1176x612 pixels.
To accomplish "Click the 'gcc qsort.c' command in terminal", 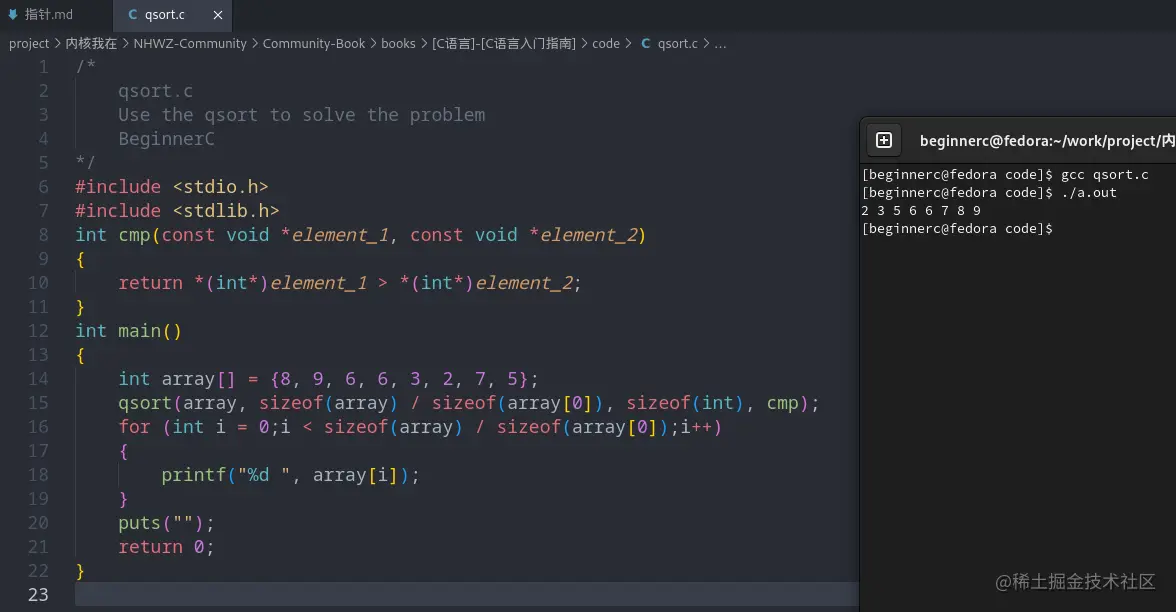I will point(1104,175).
